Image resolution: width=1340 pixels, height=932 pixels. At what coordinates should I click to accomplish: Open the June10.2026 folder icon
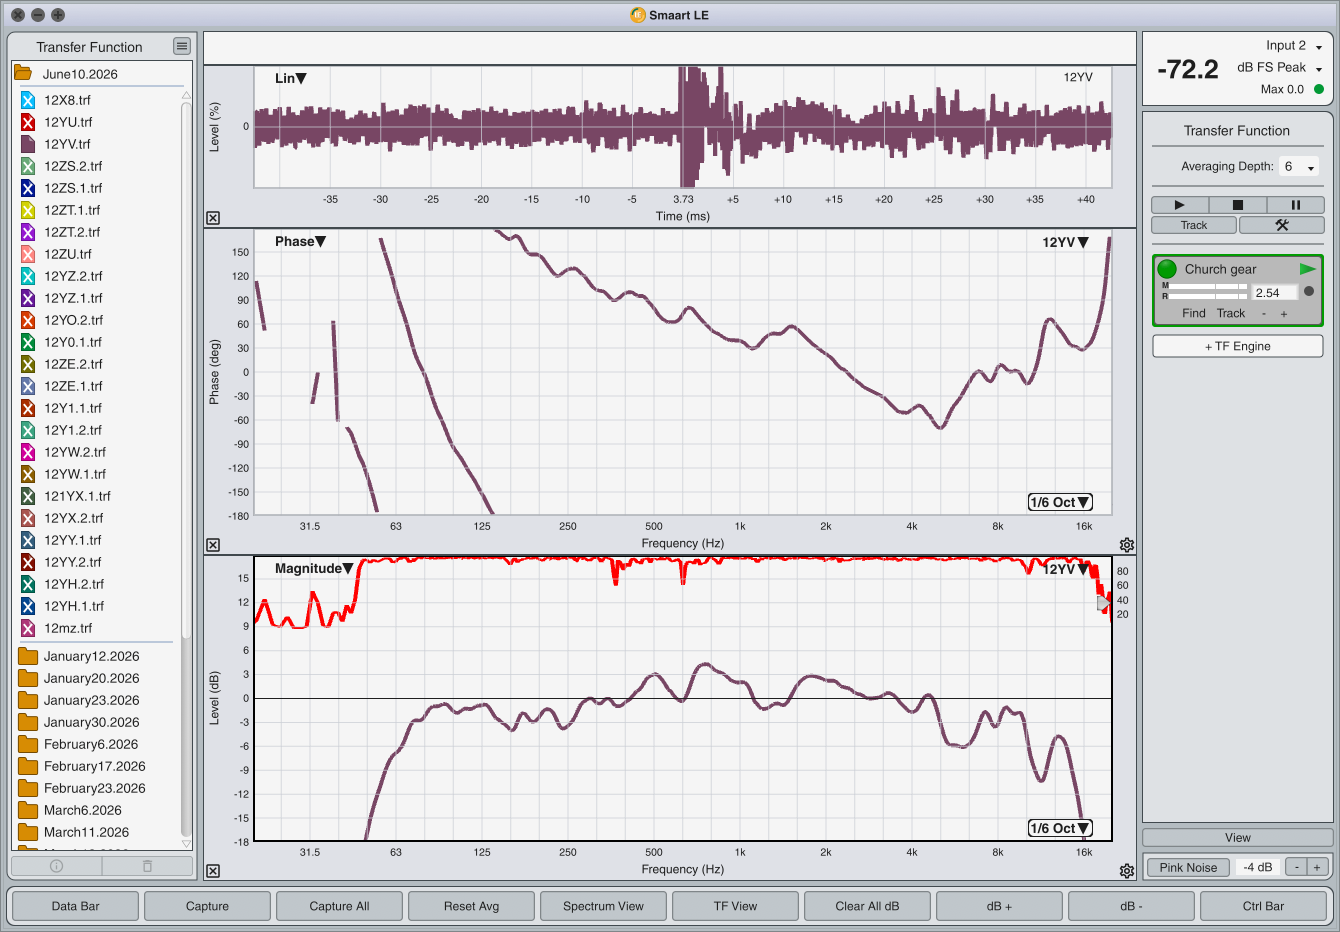tap(22, 73)
